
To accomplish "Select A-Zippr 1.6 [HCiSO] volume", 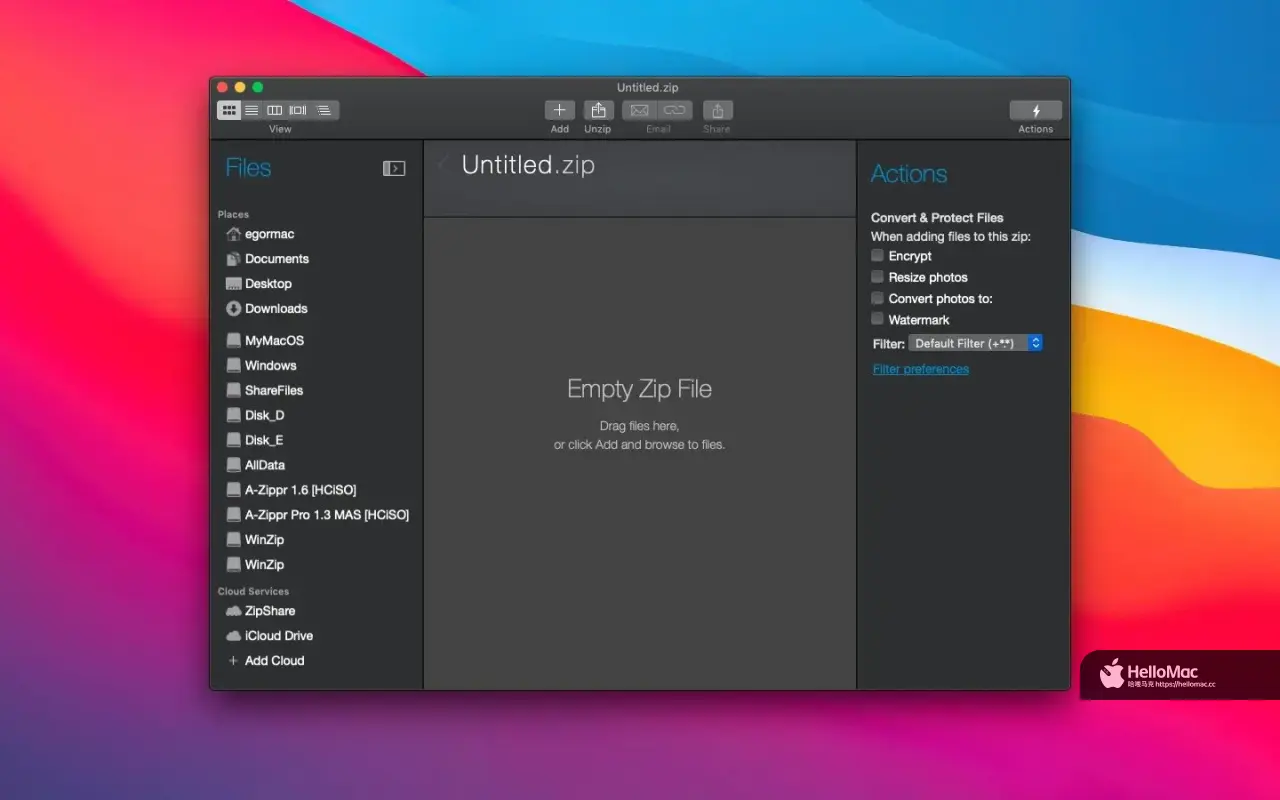I will tap(290, 491).
